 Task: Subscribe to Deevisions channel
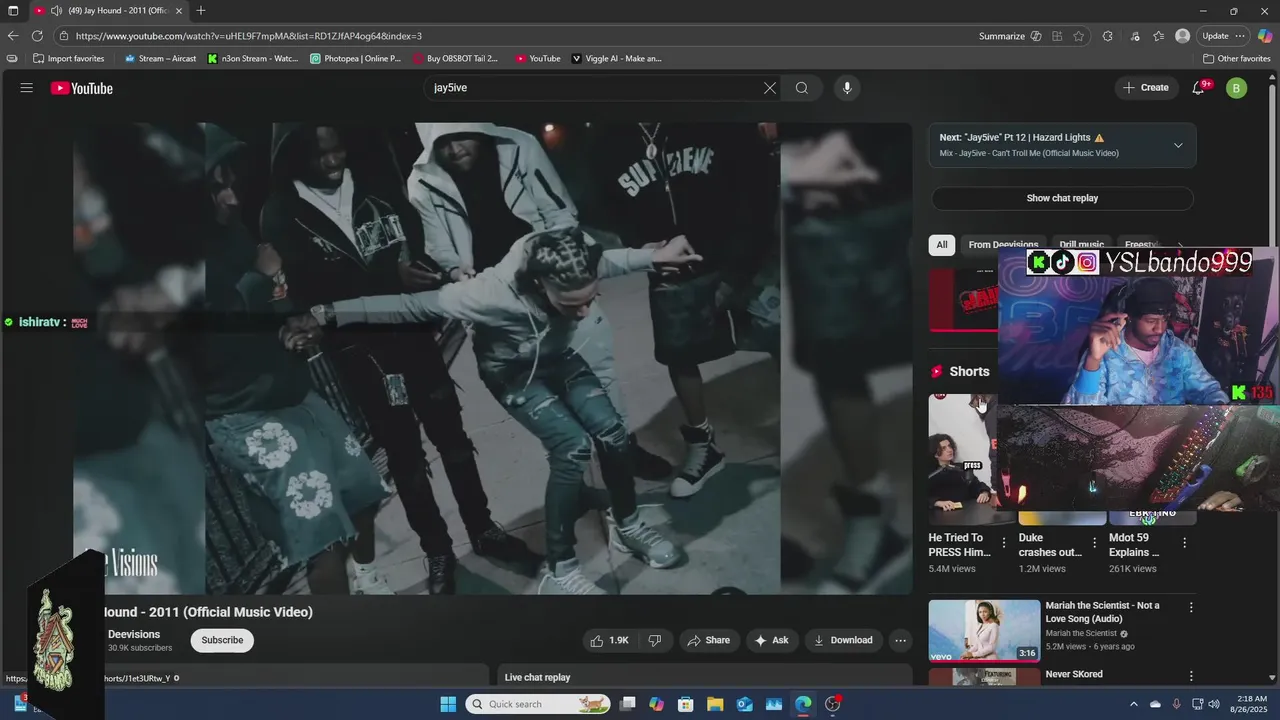click(x=222, y=640)
